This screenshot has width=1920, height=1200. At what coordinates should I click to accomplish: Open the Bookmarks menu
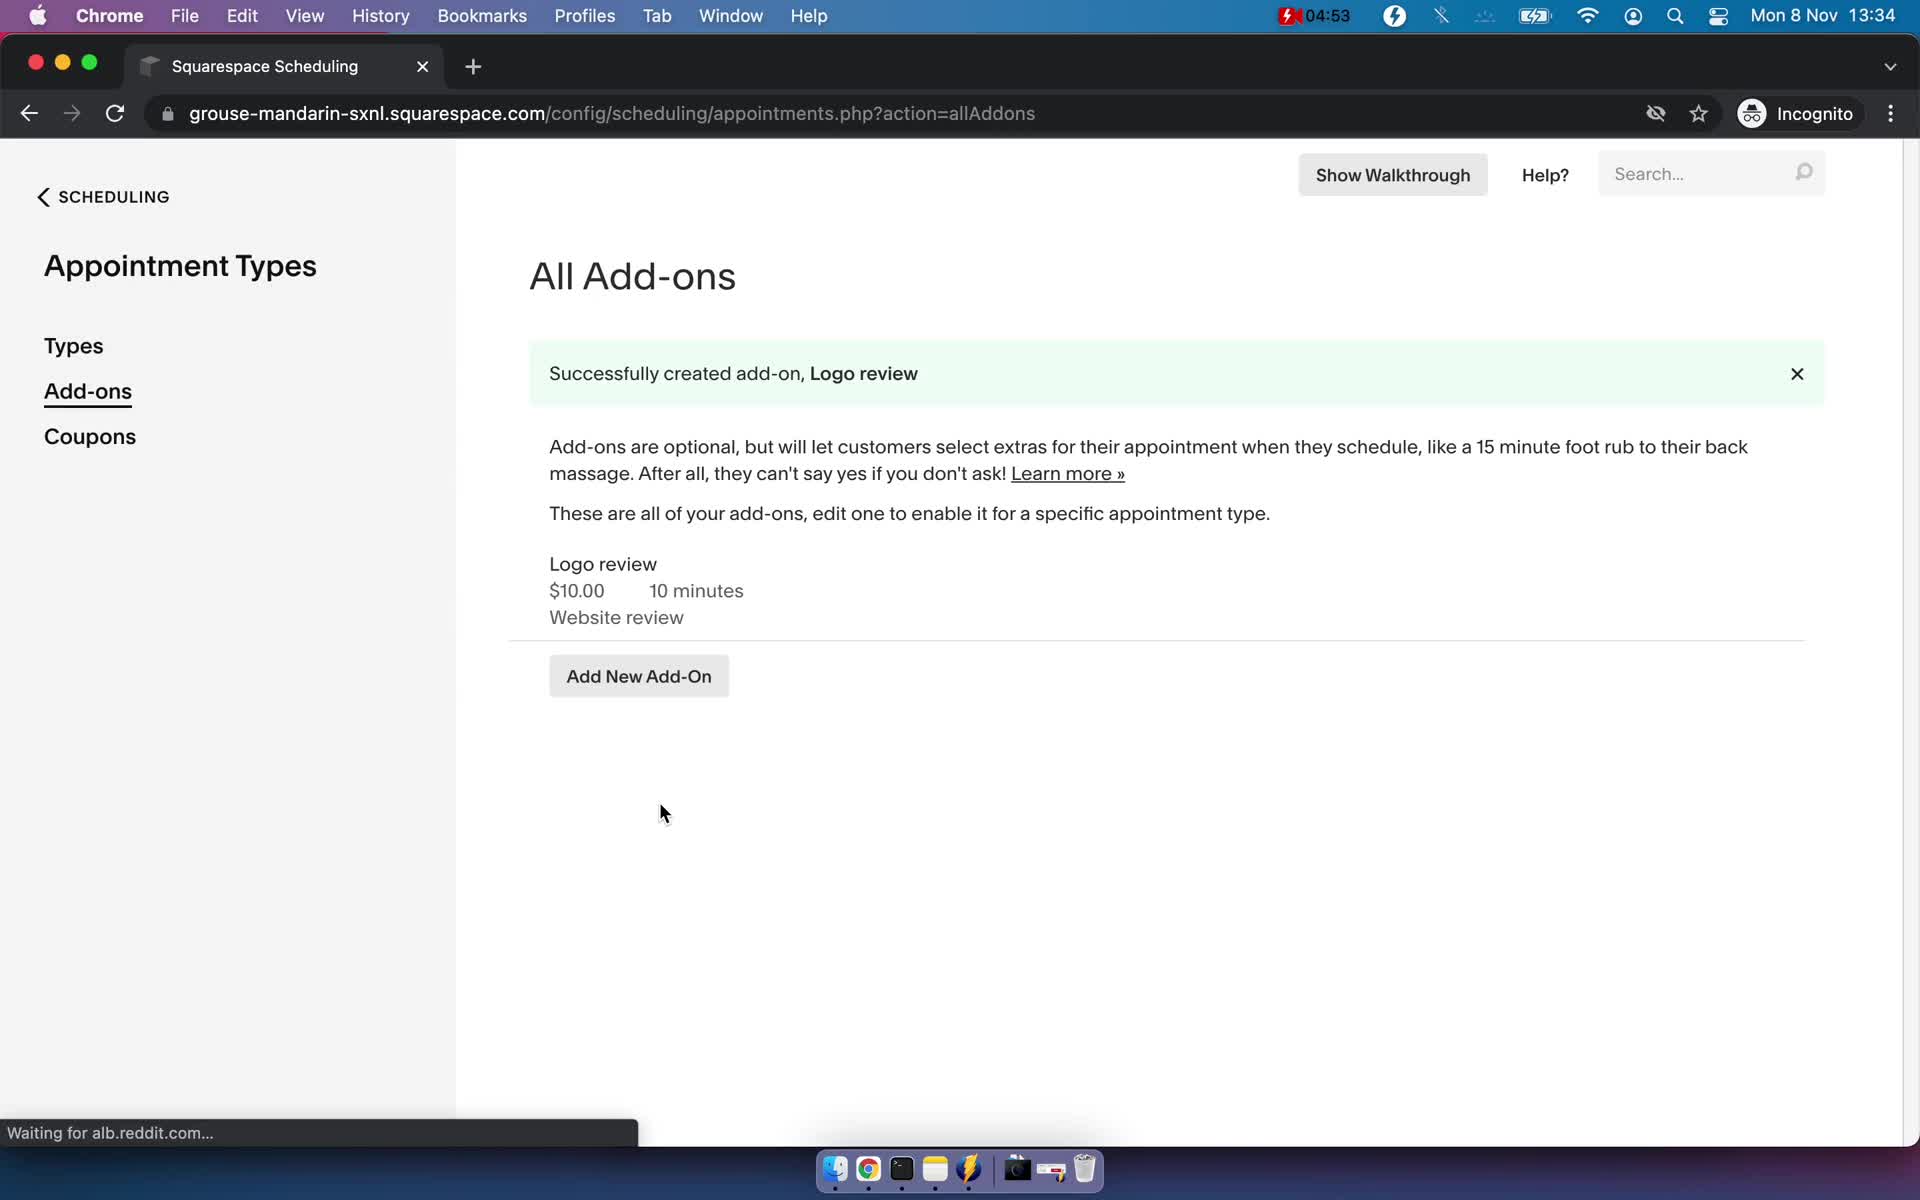pos(482,16)
